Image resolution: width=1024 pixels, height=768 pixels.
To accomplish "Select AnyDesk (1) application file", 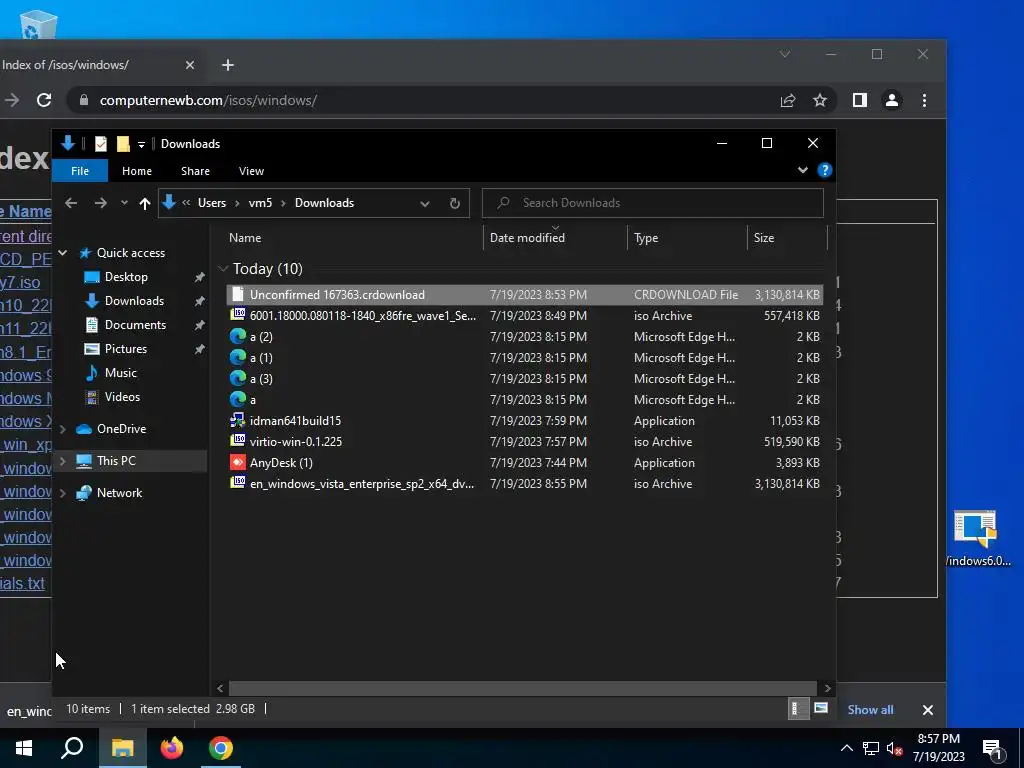I will pyautogui.click(x=524, y=463).
